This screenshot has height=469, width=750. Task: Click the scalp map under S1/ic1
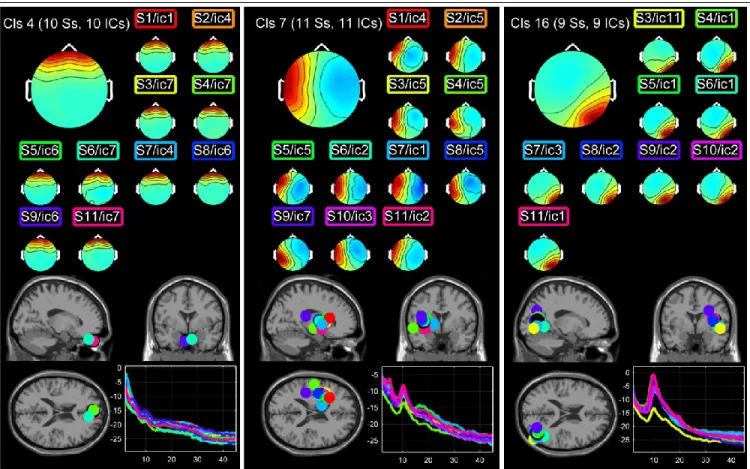(x=155, y=55)
